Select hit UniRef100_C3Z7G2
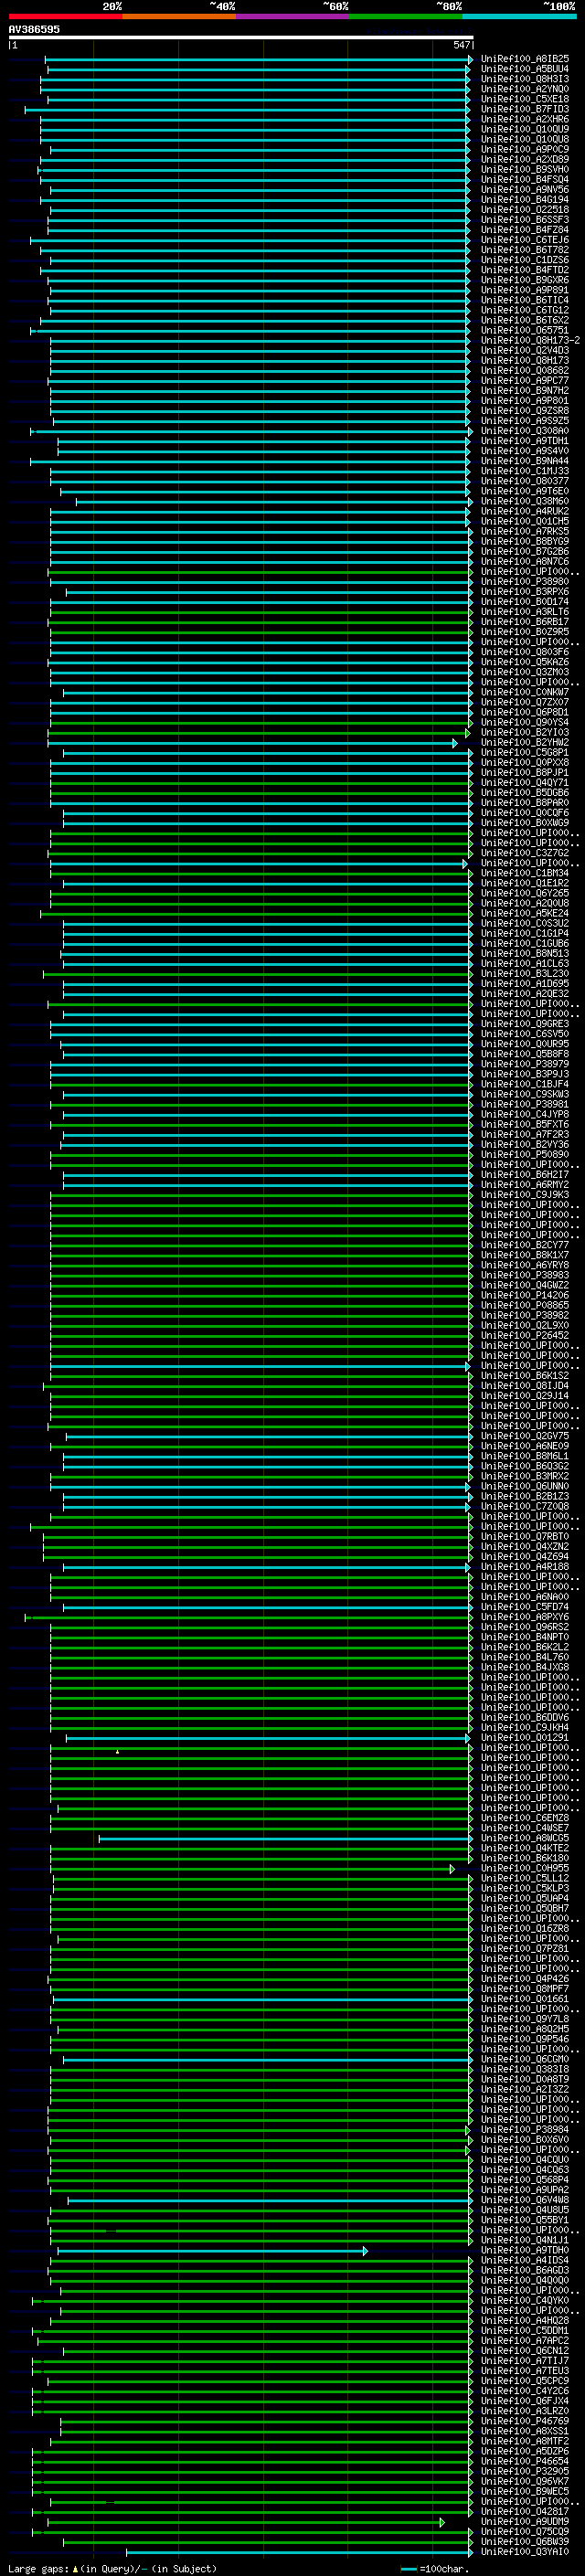The height and width of the screenshot is (2576, 585). click(x=524, y=853)
